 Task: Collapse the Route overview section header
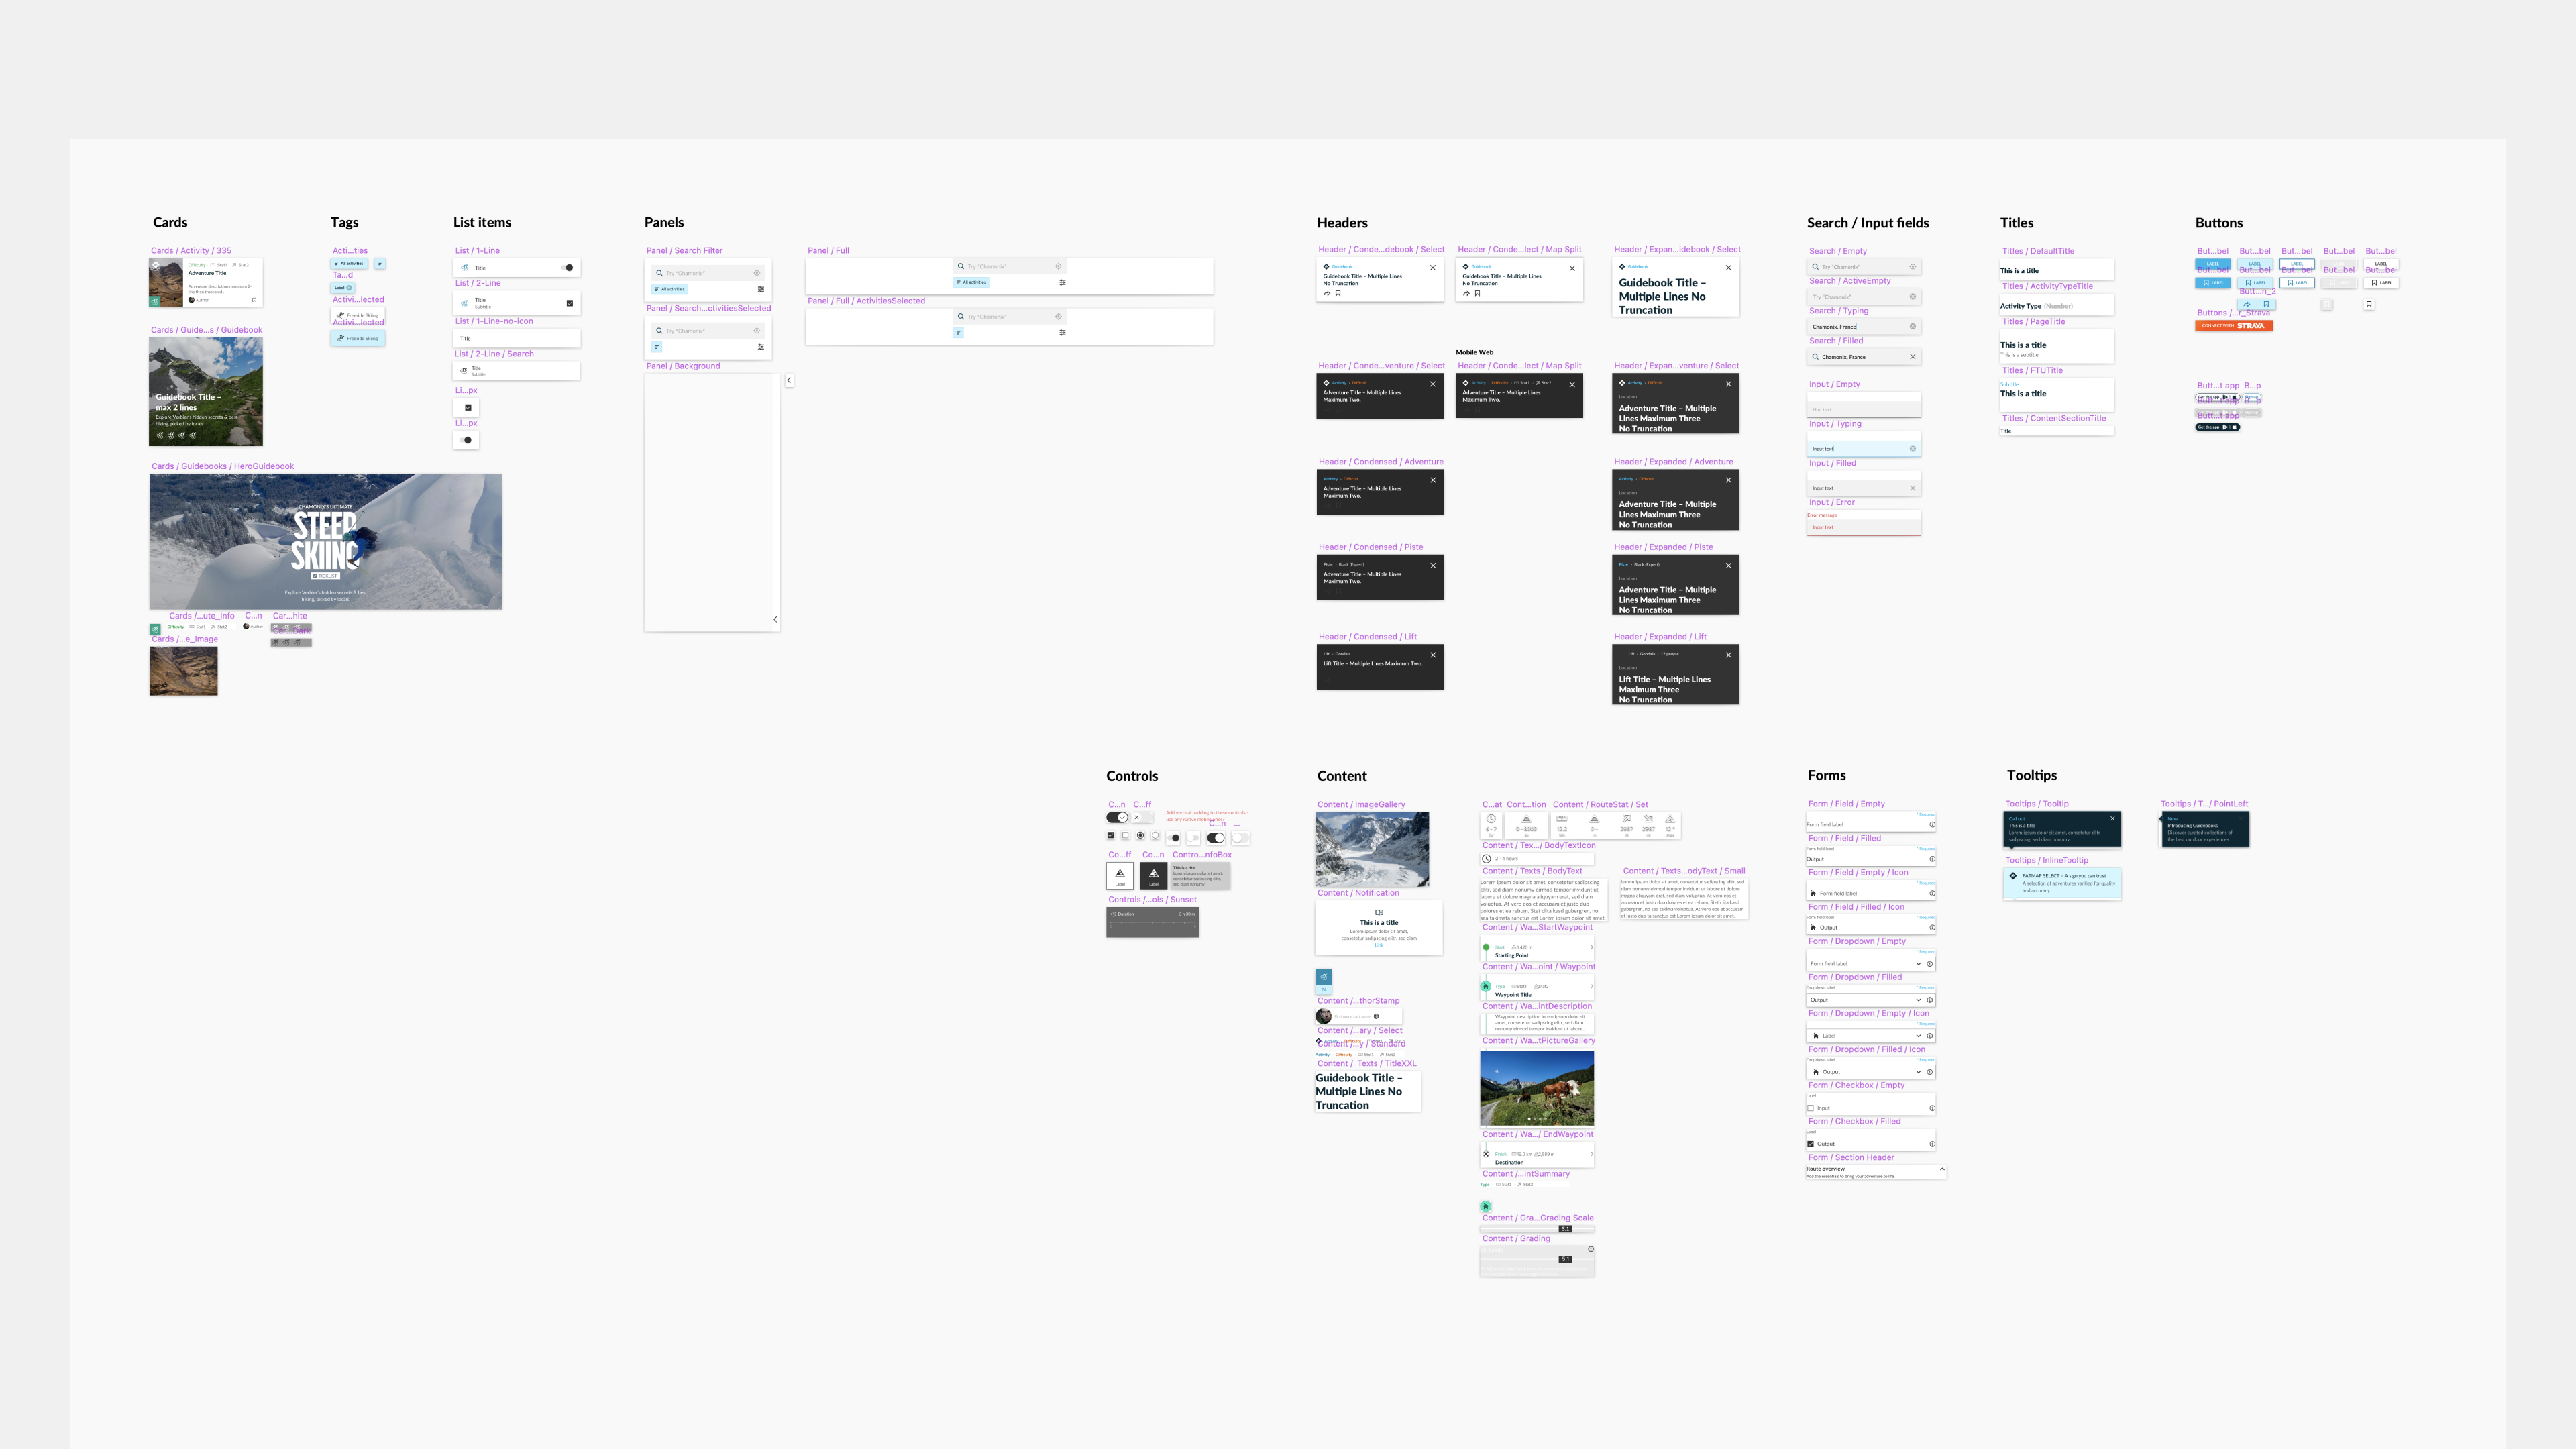[x=1942, y=1169]
